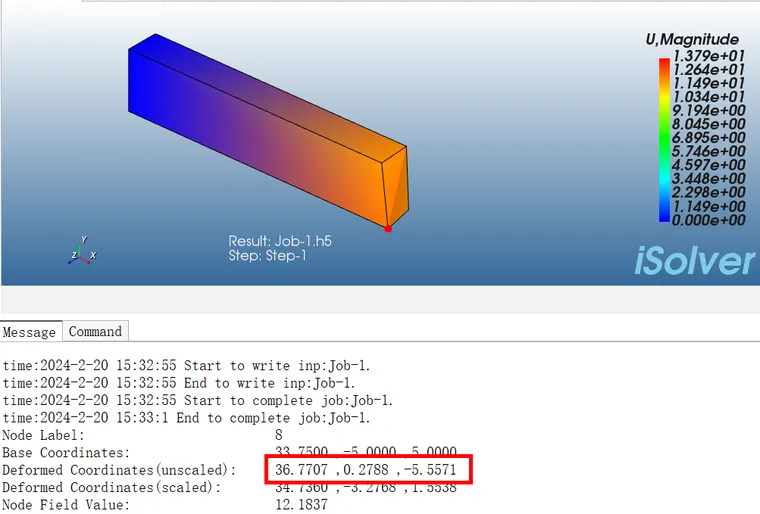
Task: Click the 'Step: Step-1' label
Action: click(x=268, y=256)
